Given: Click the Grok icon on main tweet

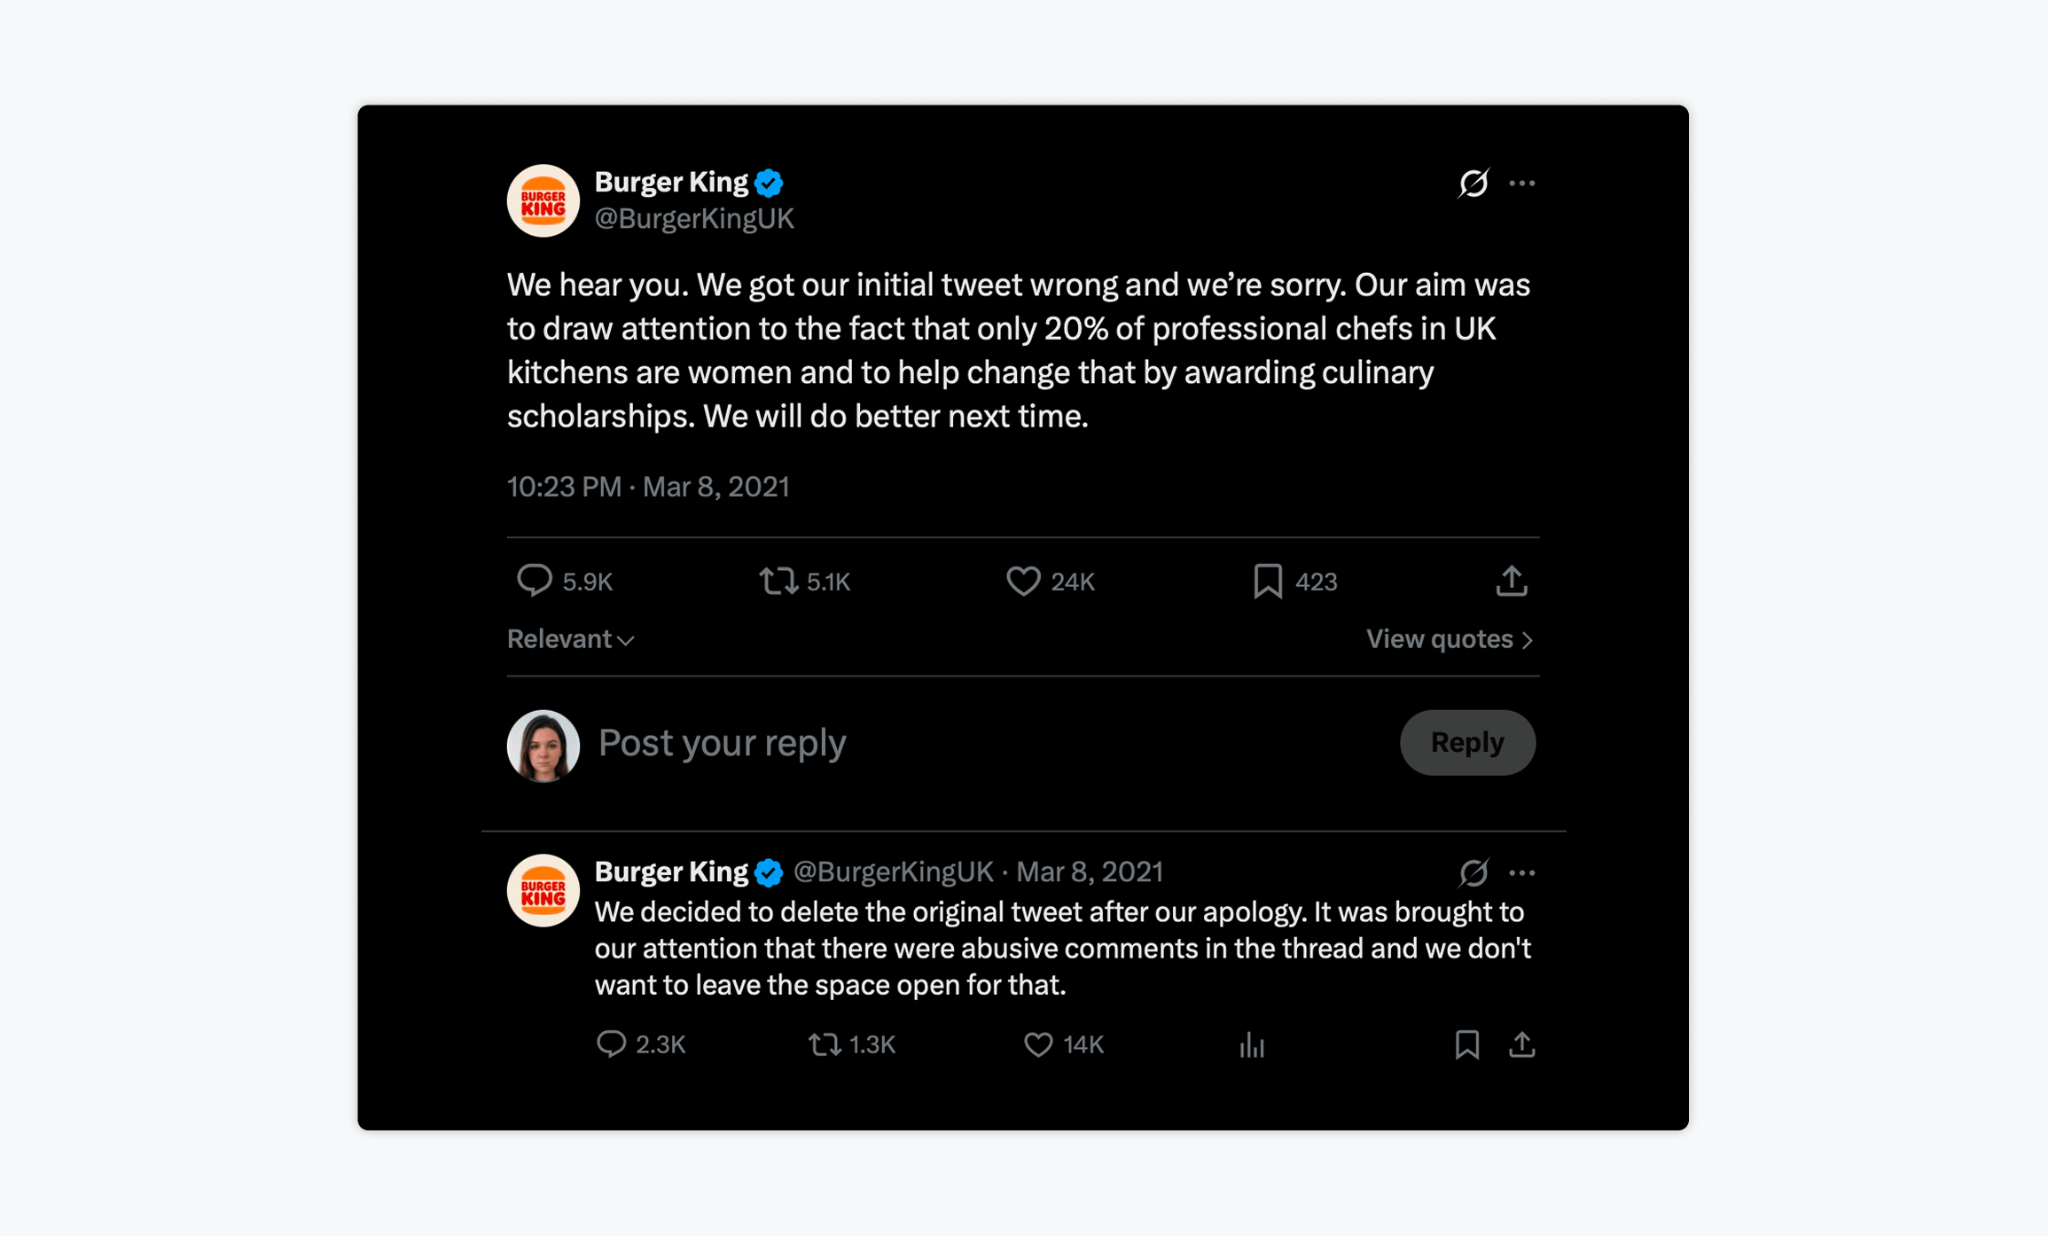Looking at the screenshot, I should click(x=1473, y=183).
